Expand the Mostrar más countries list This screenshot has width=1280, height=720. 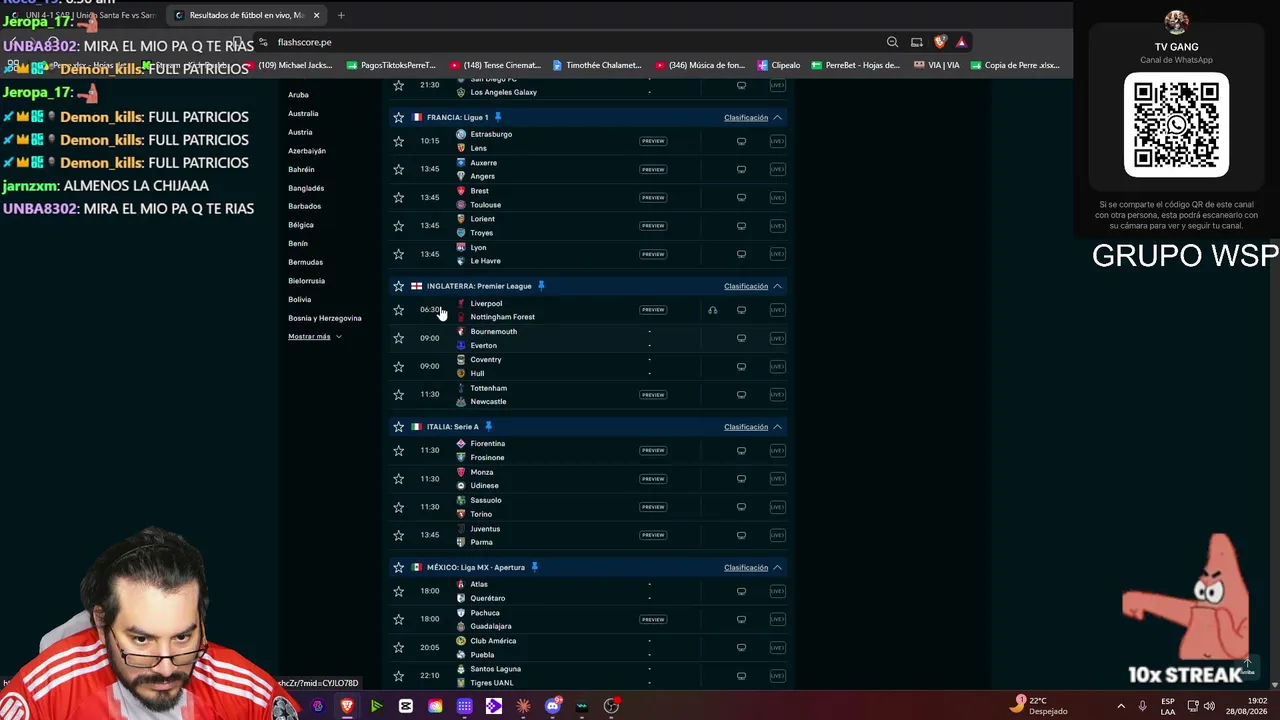(x=315, y=337)
